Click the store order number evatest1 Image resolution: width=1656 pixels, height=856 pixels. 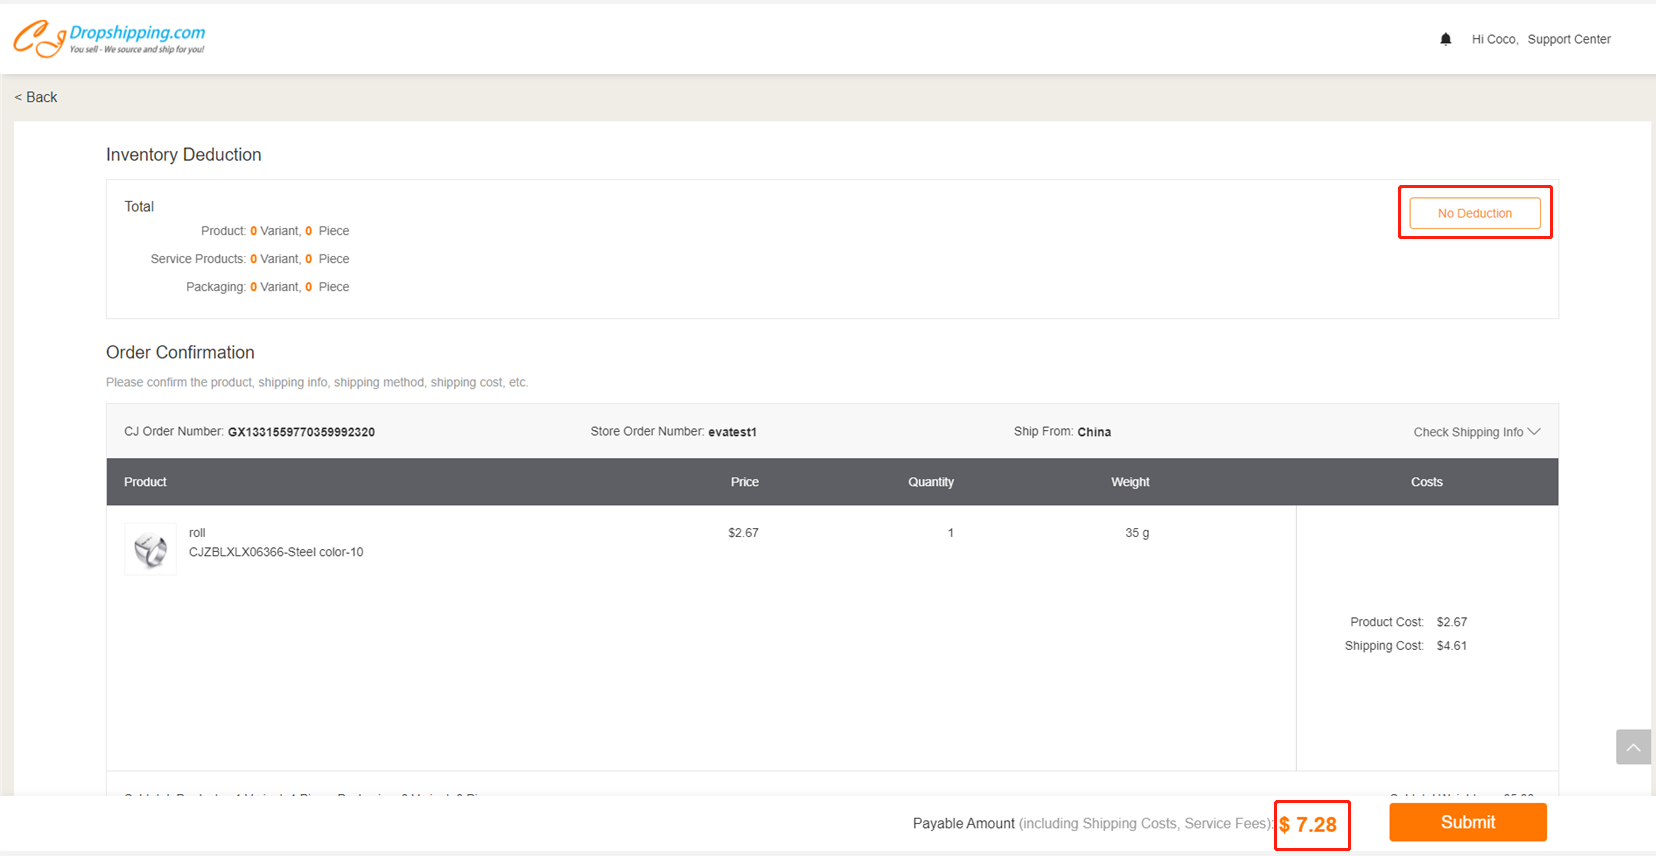click(732, 432)
